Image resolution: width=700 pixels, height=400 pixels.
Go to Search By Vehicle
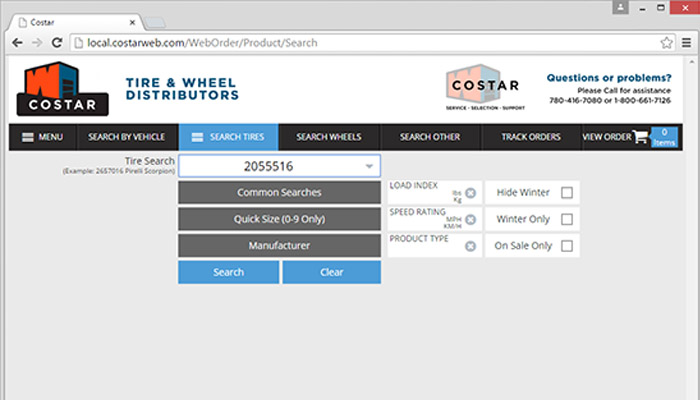click(126, 137)
